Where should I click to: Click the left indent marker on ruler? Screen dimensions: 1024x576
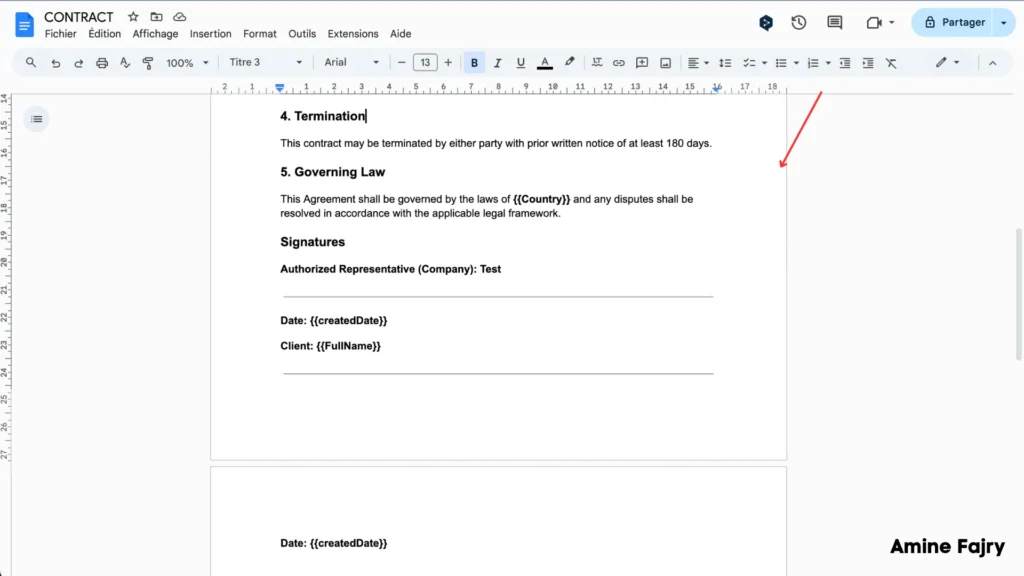coord(280,88)
